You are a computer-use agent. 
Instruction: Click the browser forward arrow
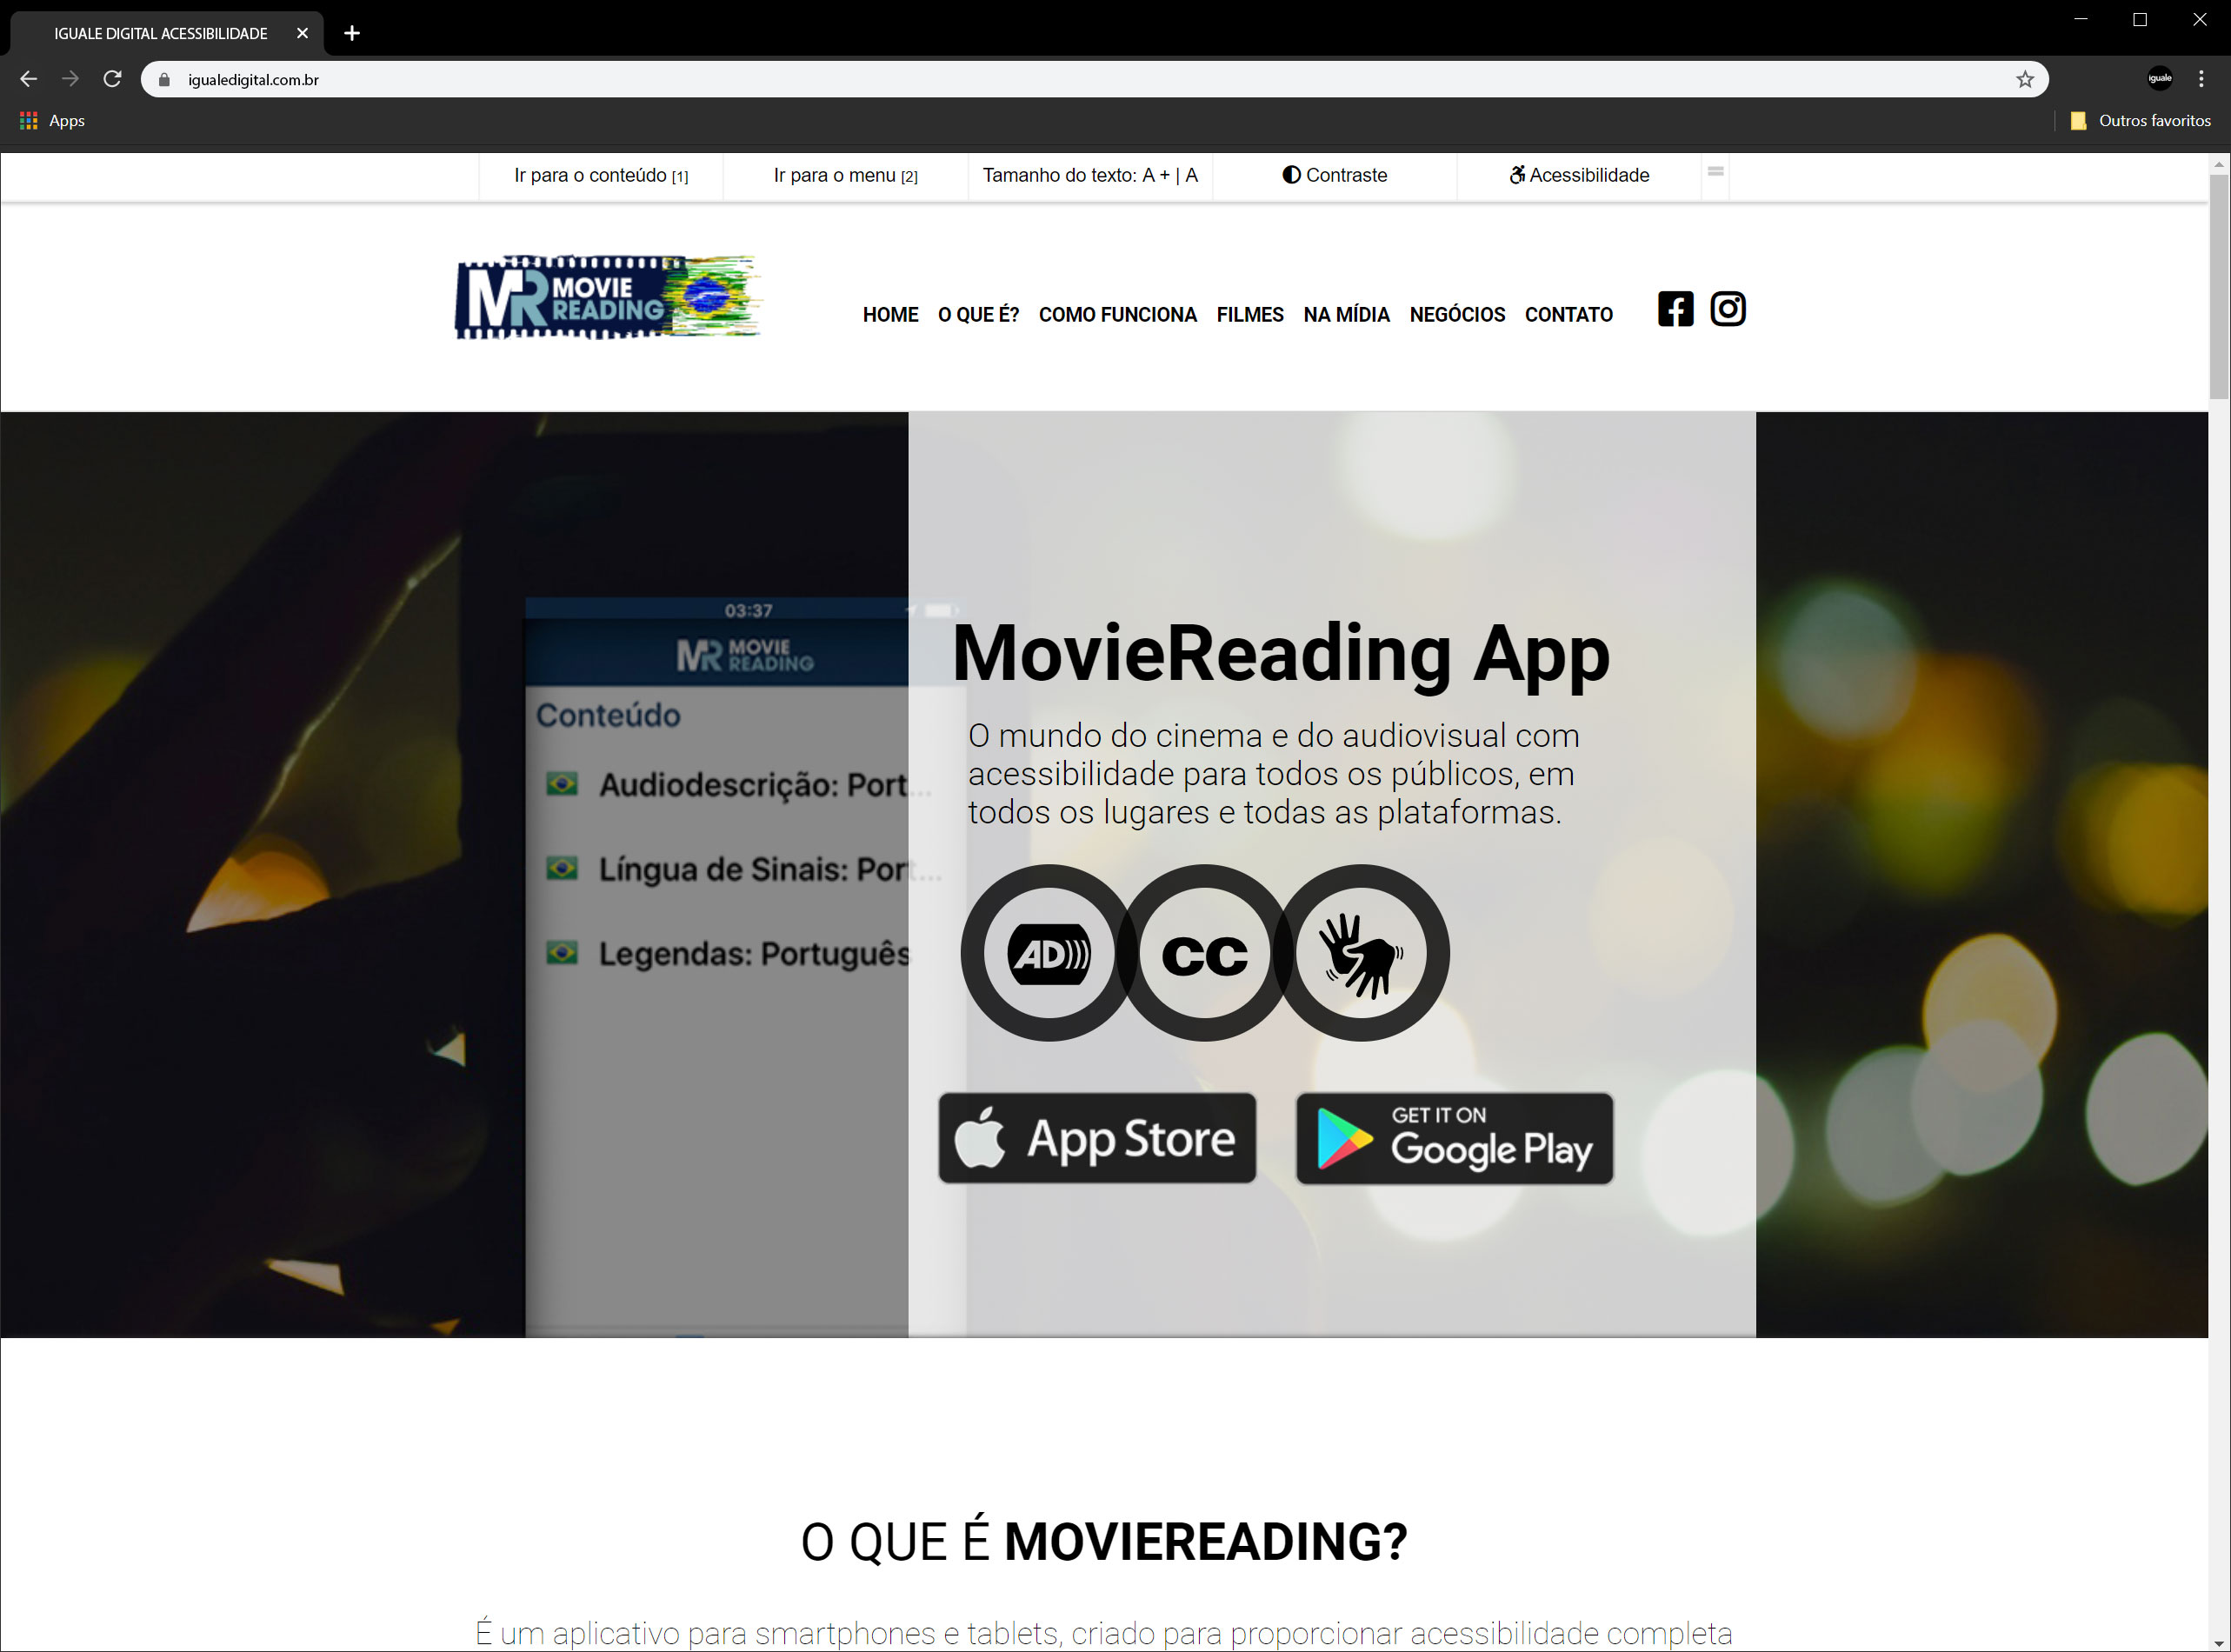[x=70, y=79]
